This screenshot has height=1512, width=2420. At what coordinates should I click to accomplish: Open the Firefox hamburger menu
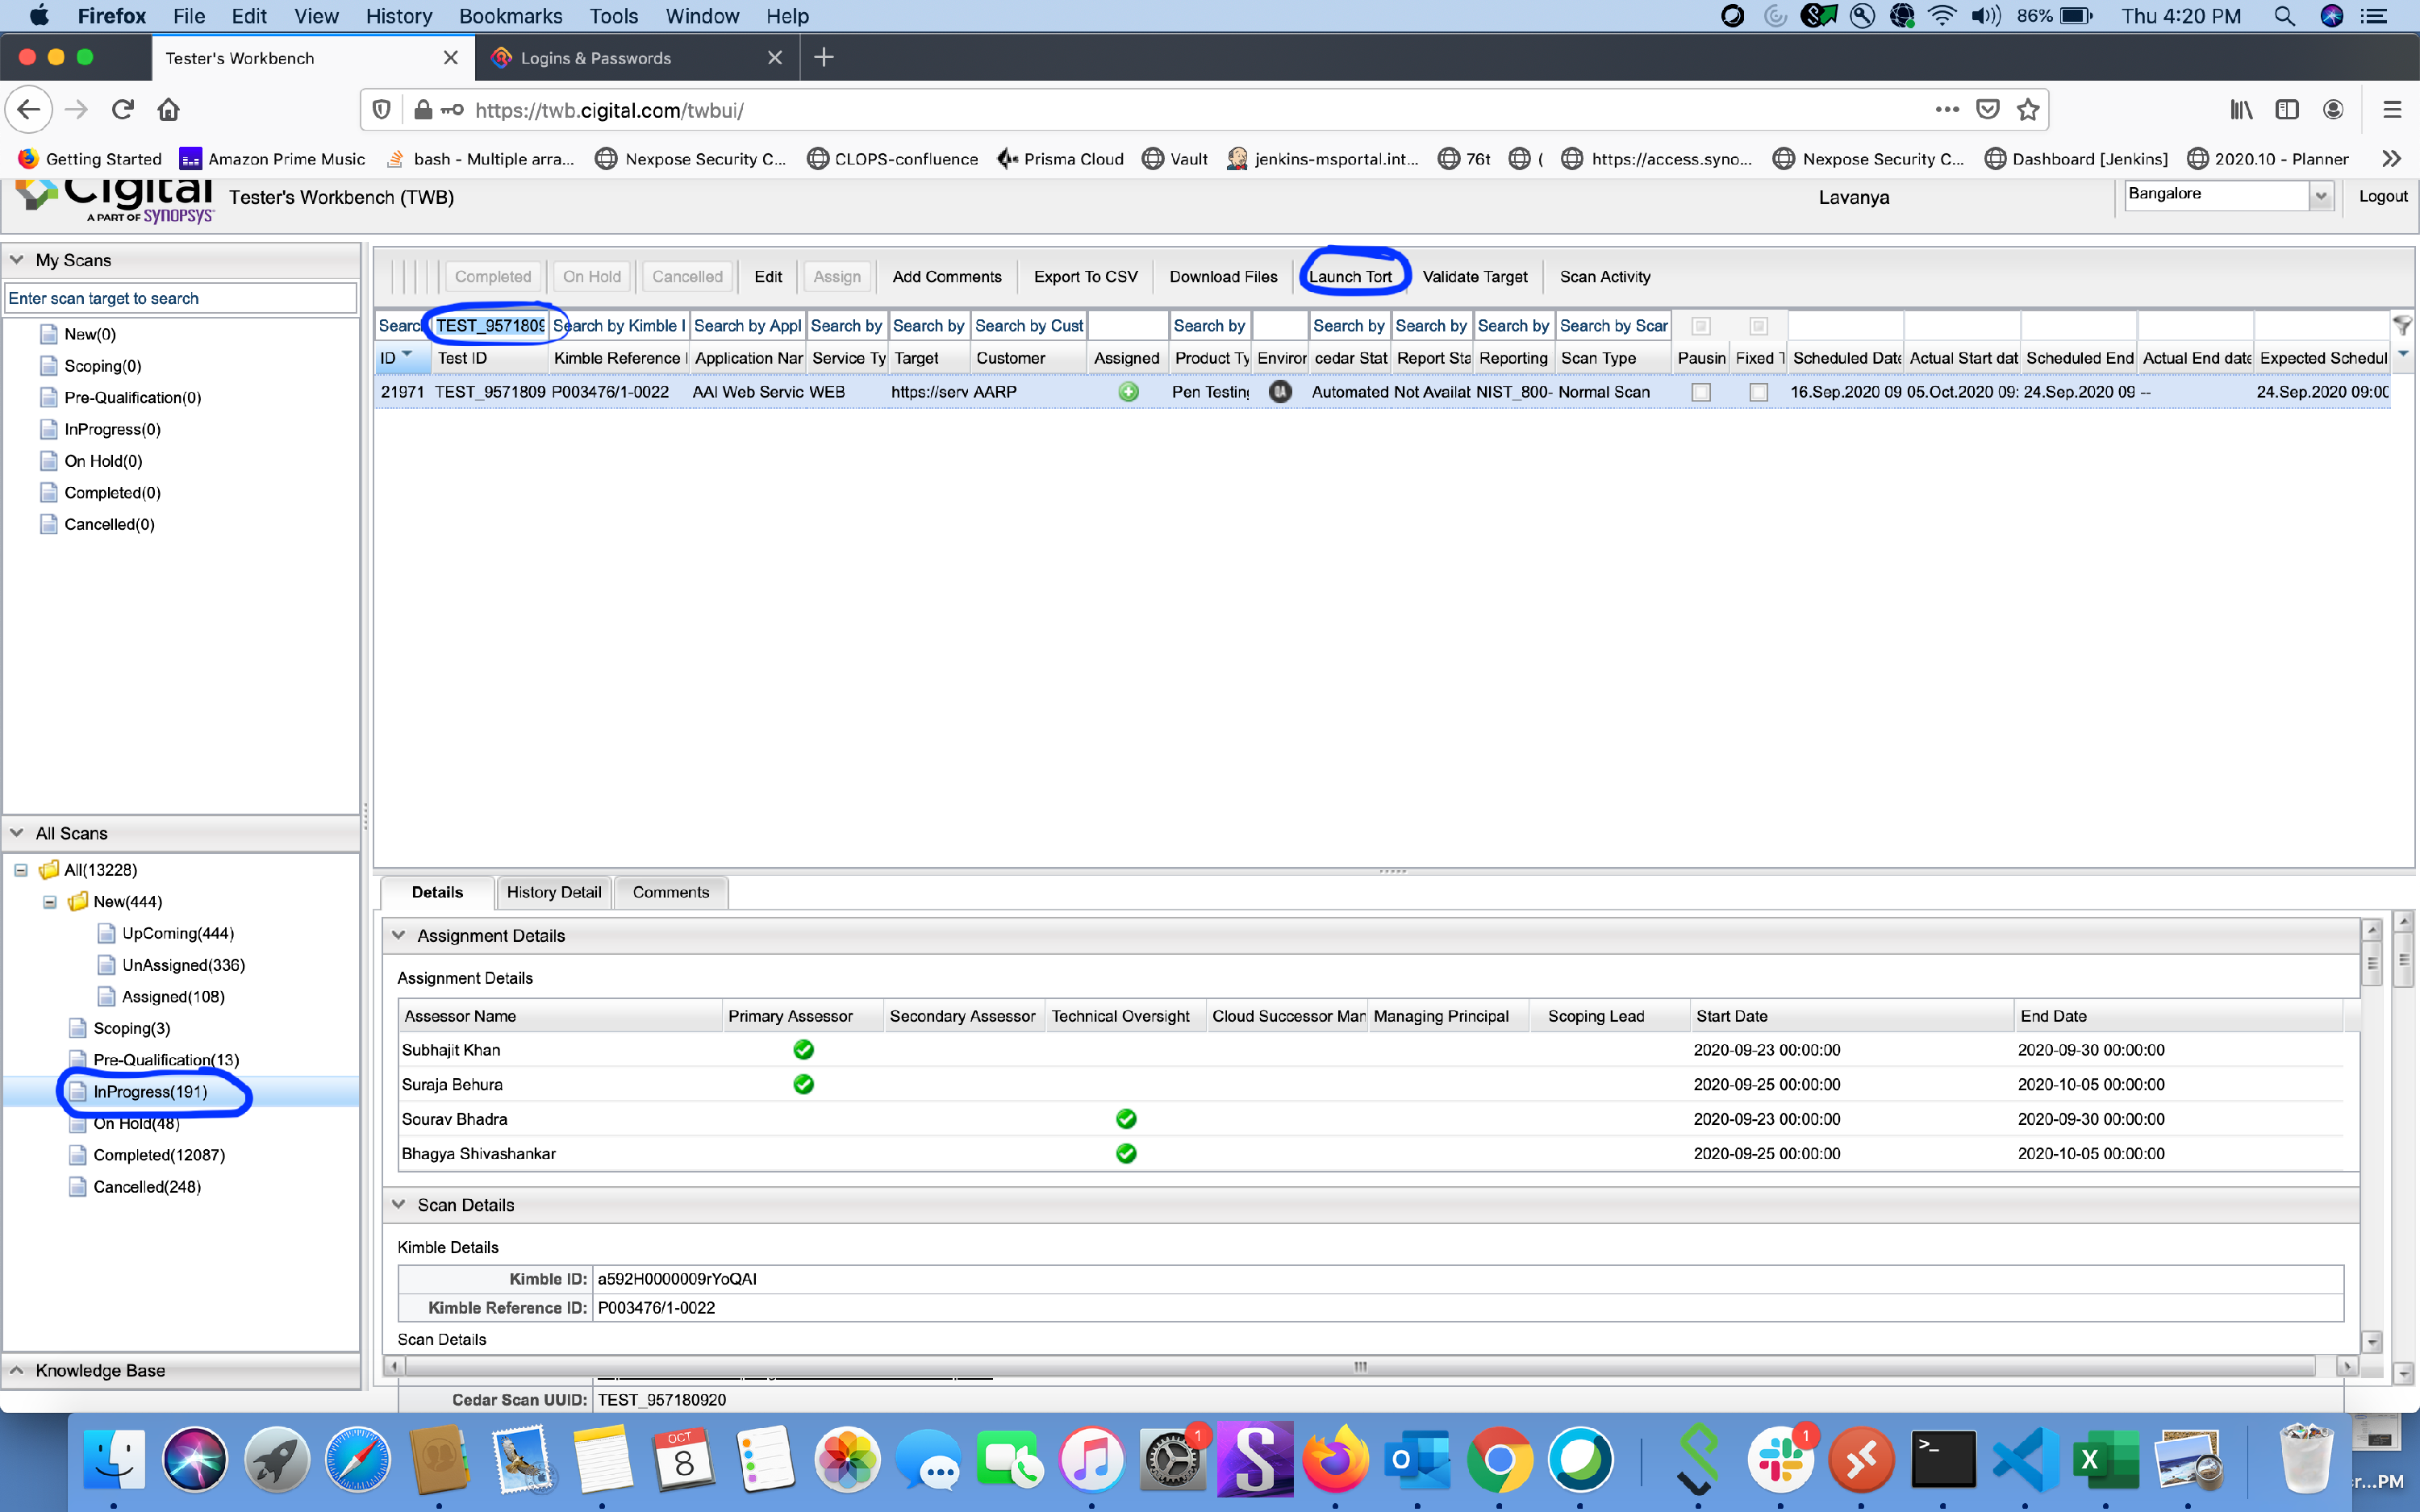2392,110
